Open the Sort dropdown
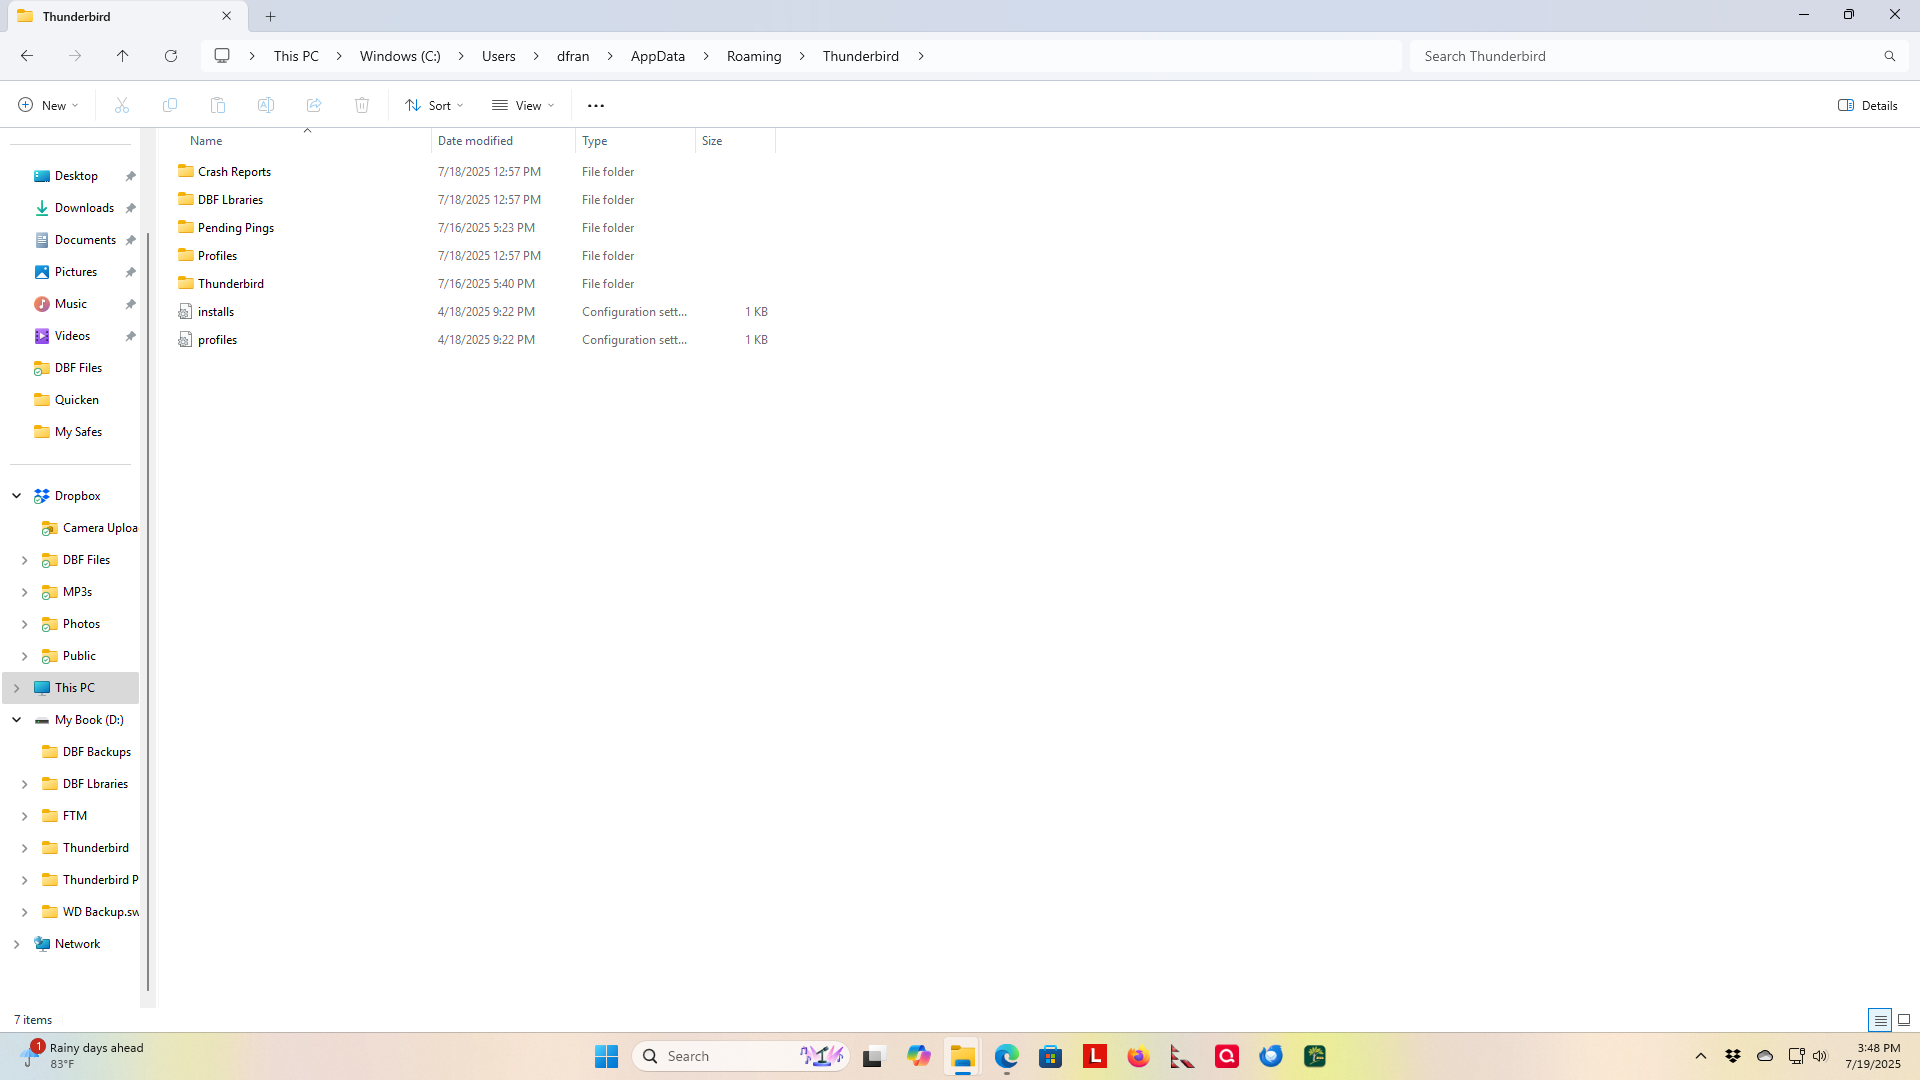Screen dimensions: 1920x1080 pyautogui.click(x=435, y=105)
